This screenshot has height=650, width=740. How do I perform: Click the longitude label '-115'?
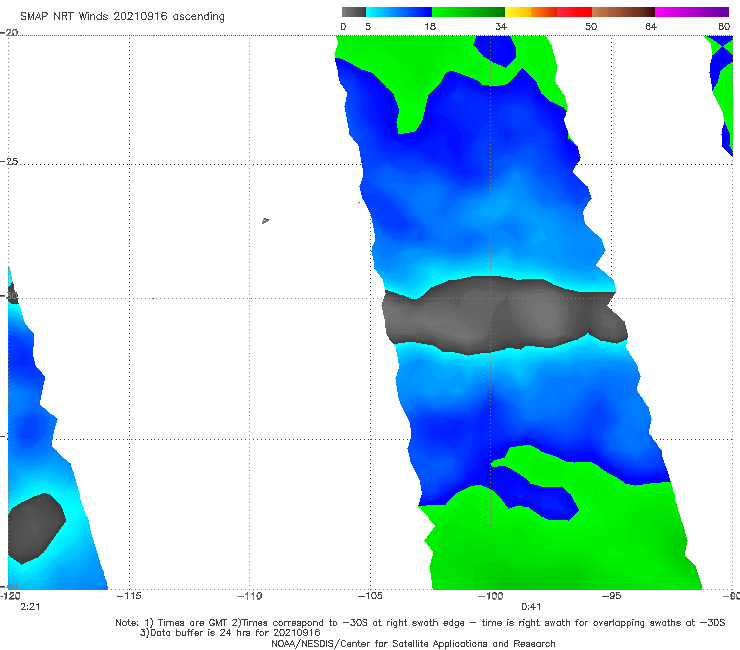129,596
